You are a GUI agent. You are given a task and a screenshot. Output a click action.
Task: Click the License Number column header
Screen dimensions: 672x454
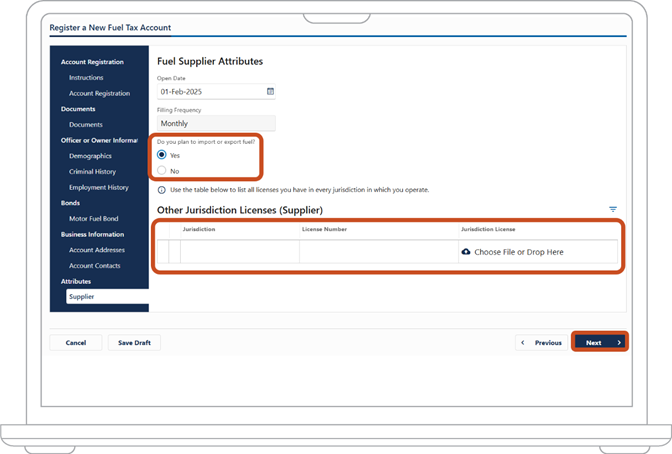[324, 229]
